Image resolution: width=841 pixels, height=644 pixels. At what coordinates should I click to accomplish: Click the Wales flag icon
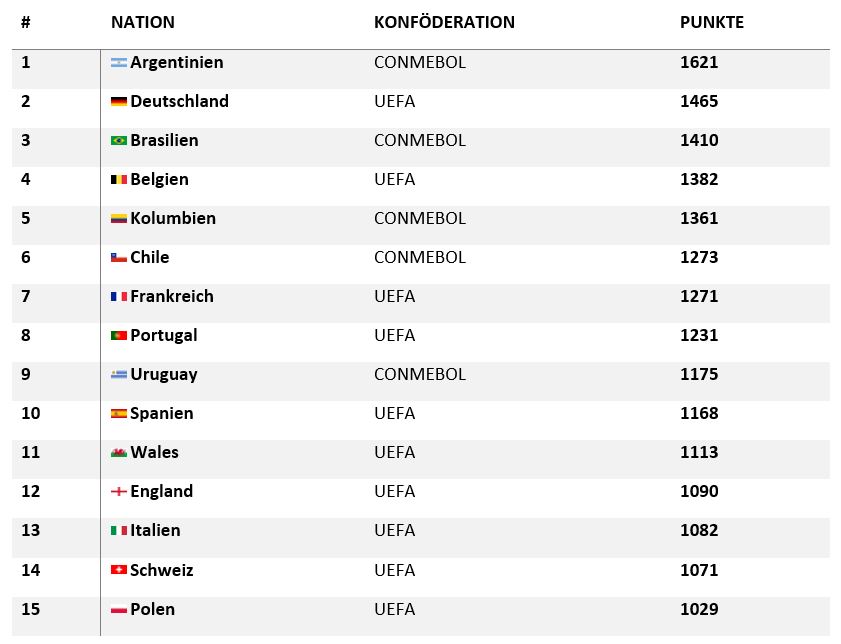(x=118, y=453)
